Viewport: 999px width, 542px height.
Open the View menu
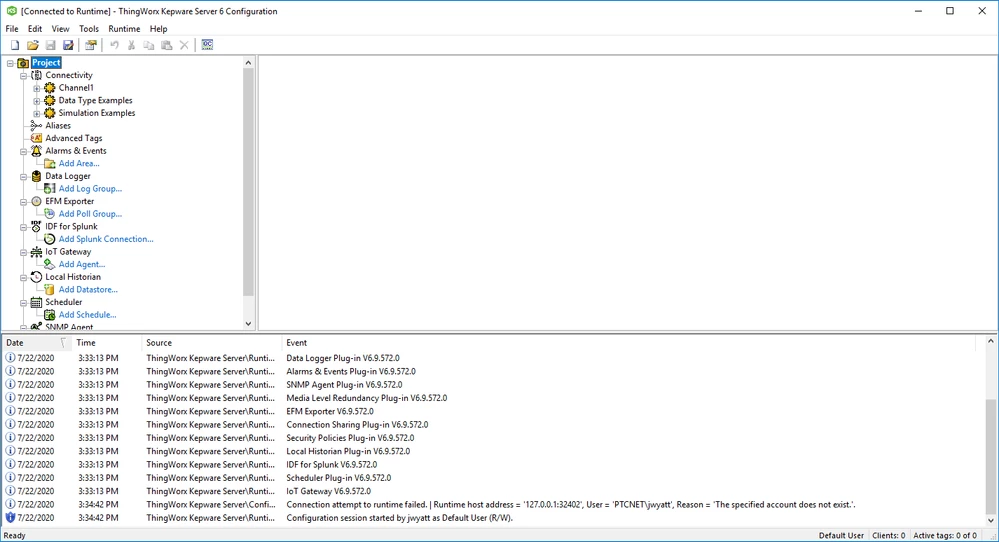click(61, 29)
